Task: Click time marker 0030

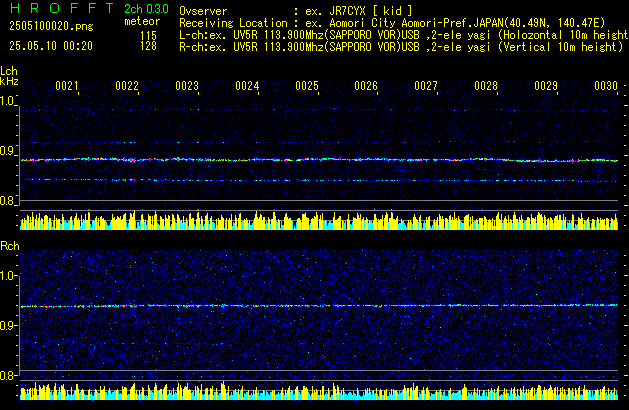Action: 606,86
